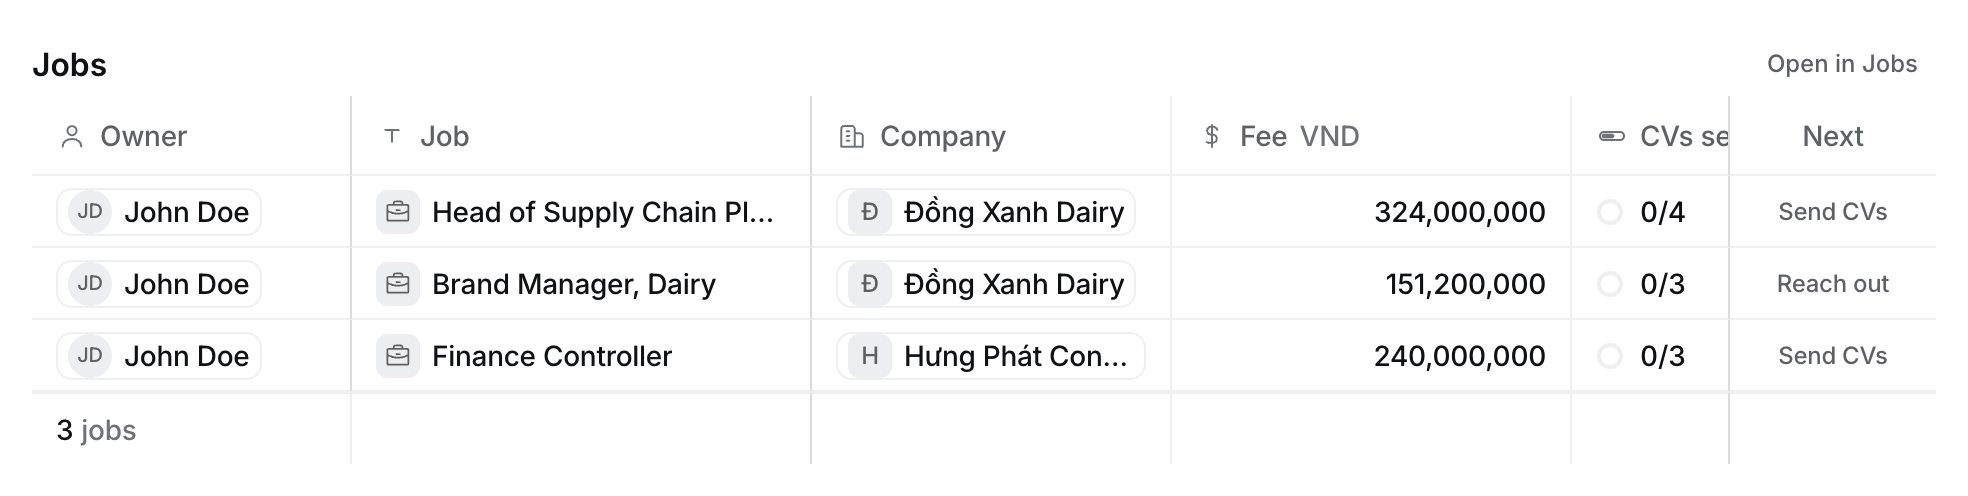
Task: Click the person icon in Owner header
Action: 72,137
